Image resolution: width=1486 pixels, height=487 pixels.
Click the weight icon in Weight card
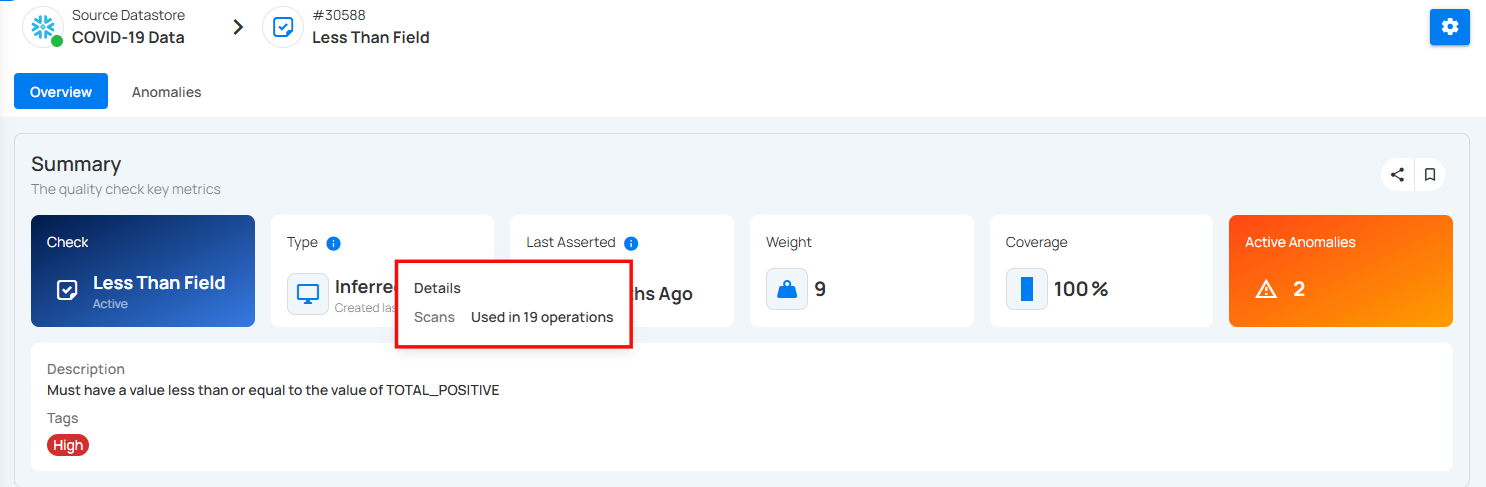[787, 290]
